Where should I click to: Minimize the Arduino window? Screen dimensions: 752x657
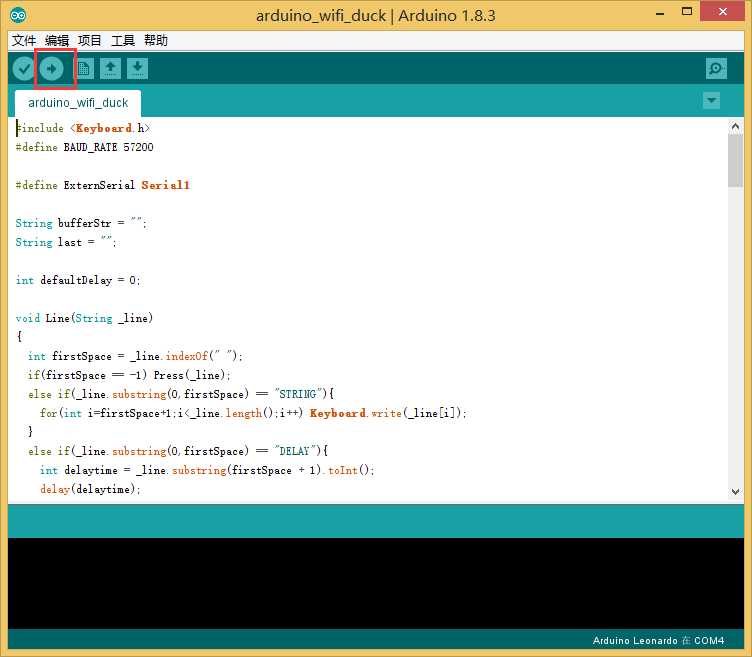tap(660, 12)
